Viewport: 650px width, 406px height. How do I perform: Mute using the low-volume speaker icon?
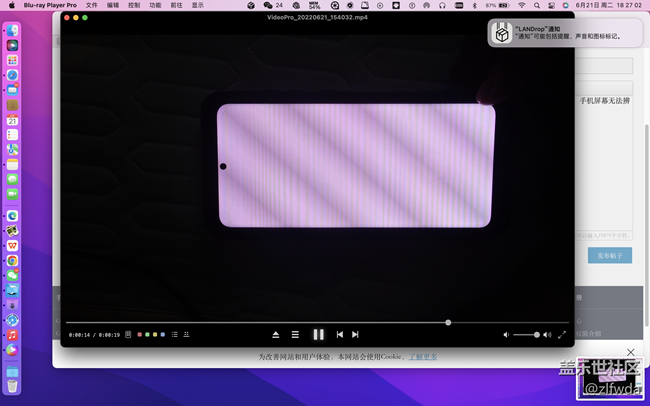[506, 335]
